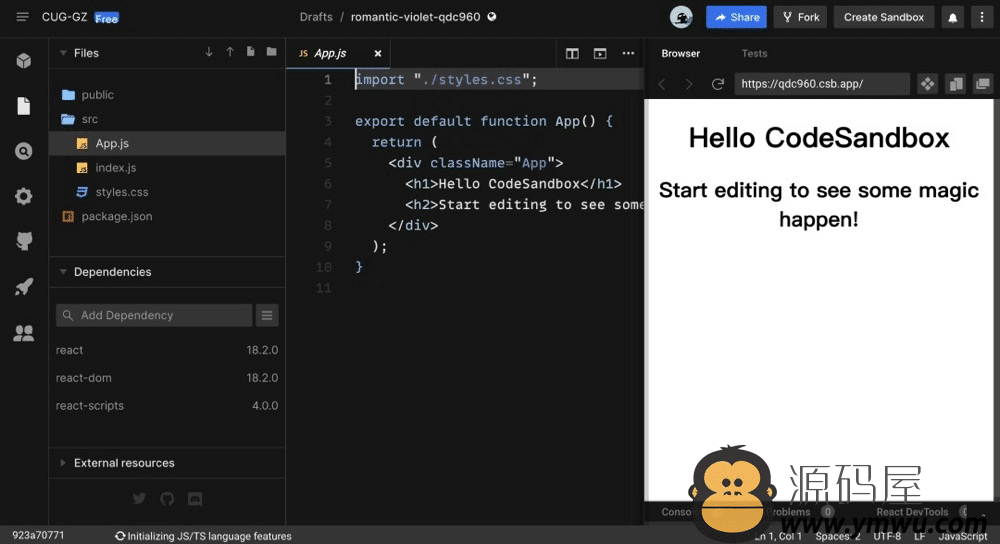The image size is (1000, 544).
Task: Open the Configuration gear icon in sidebar
Action: [x=24, y=196]
